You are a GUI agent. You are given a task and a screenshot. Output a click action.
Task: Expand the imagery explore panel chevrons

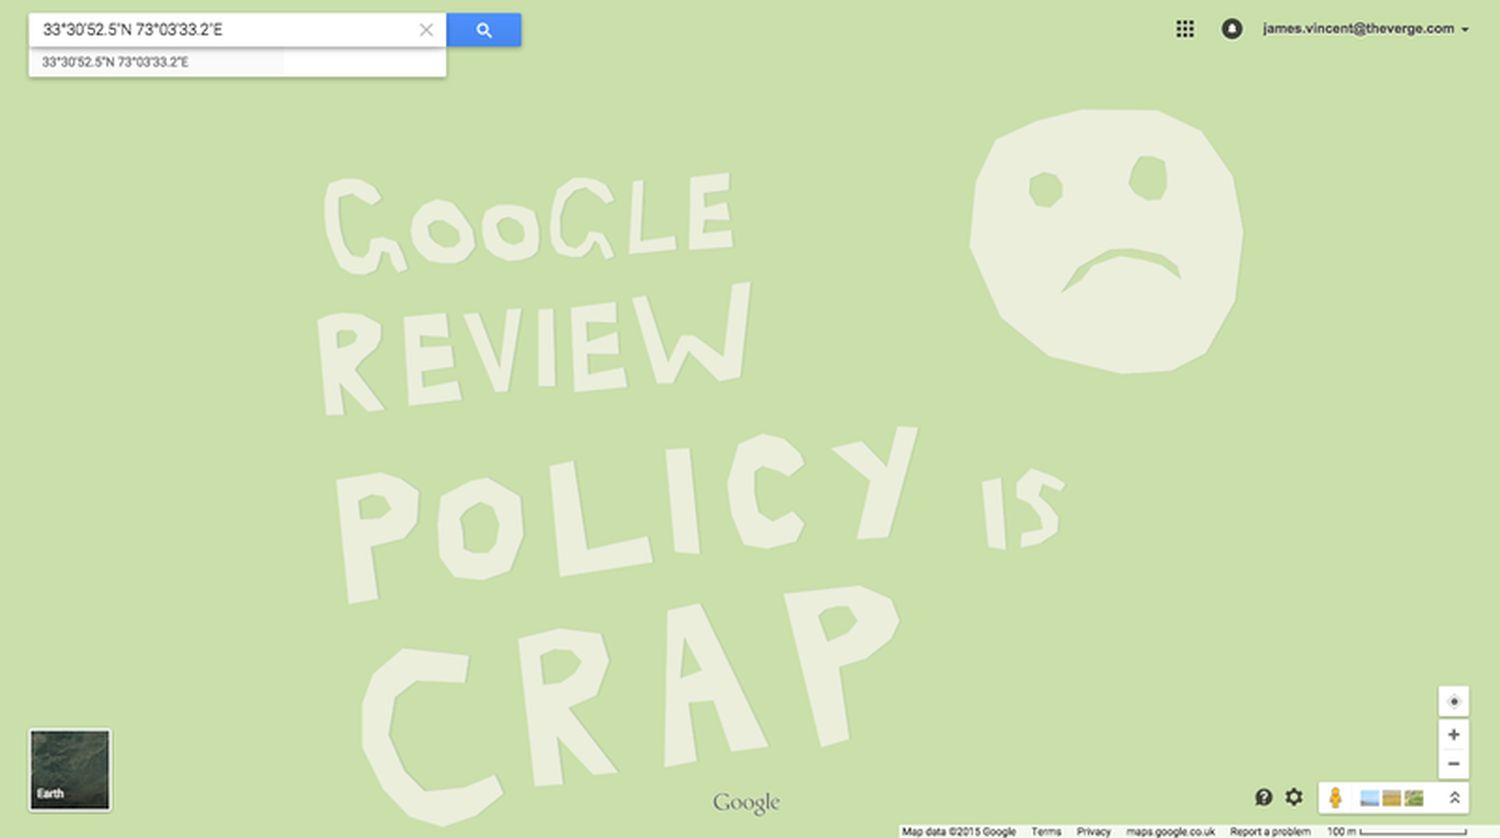coord(1454,797)
